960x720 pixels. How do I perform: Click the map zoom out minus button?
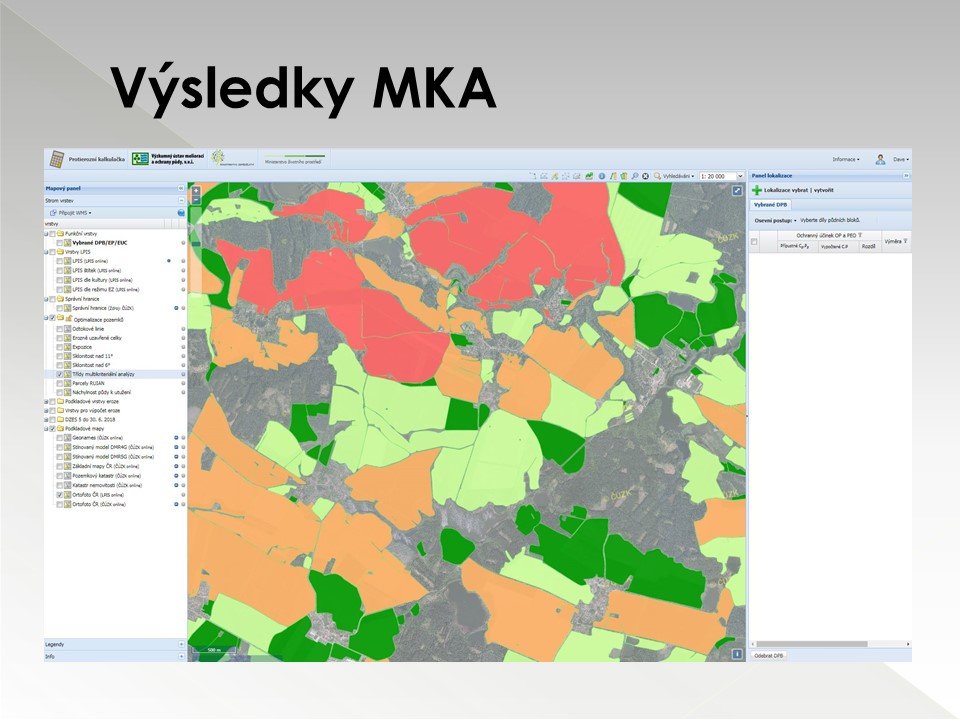pyautogui.click(x=195, y=200)
